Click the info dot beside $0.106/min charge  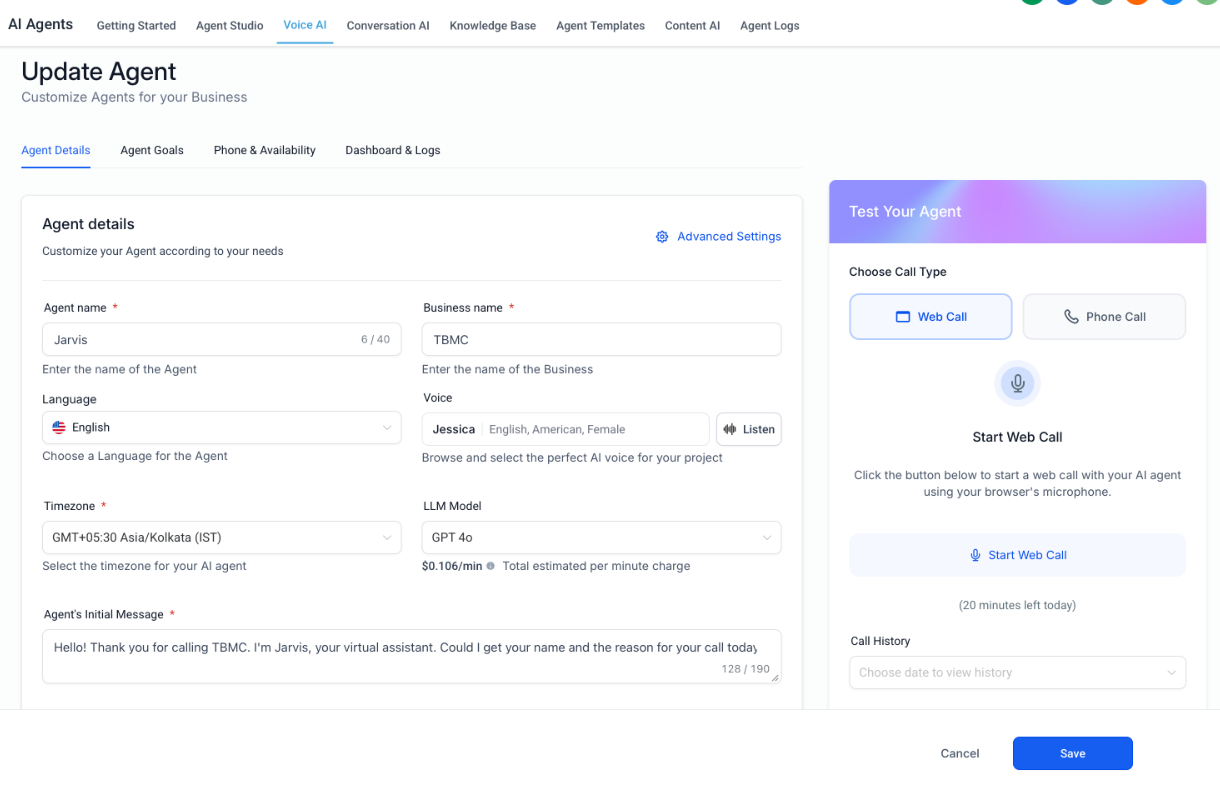[x=490, y=566]
